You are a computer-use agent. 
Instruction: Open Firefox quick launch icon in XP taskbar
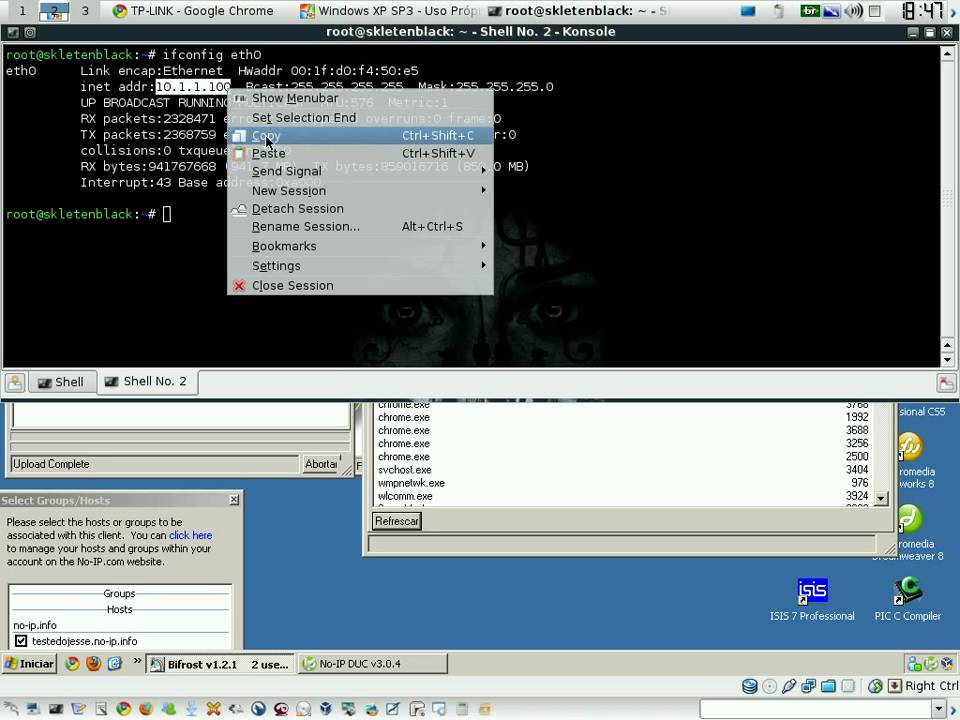click(x=93, y=664)
